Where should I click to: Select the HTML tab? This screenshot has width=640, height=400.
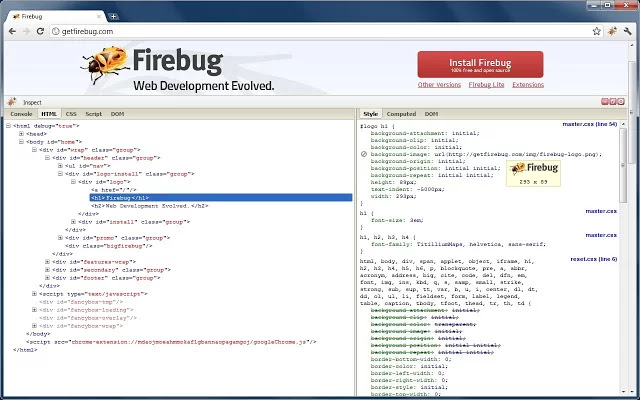coord(49,114)
